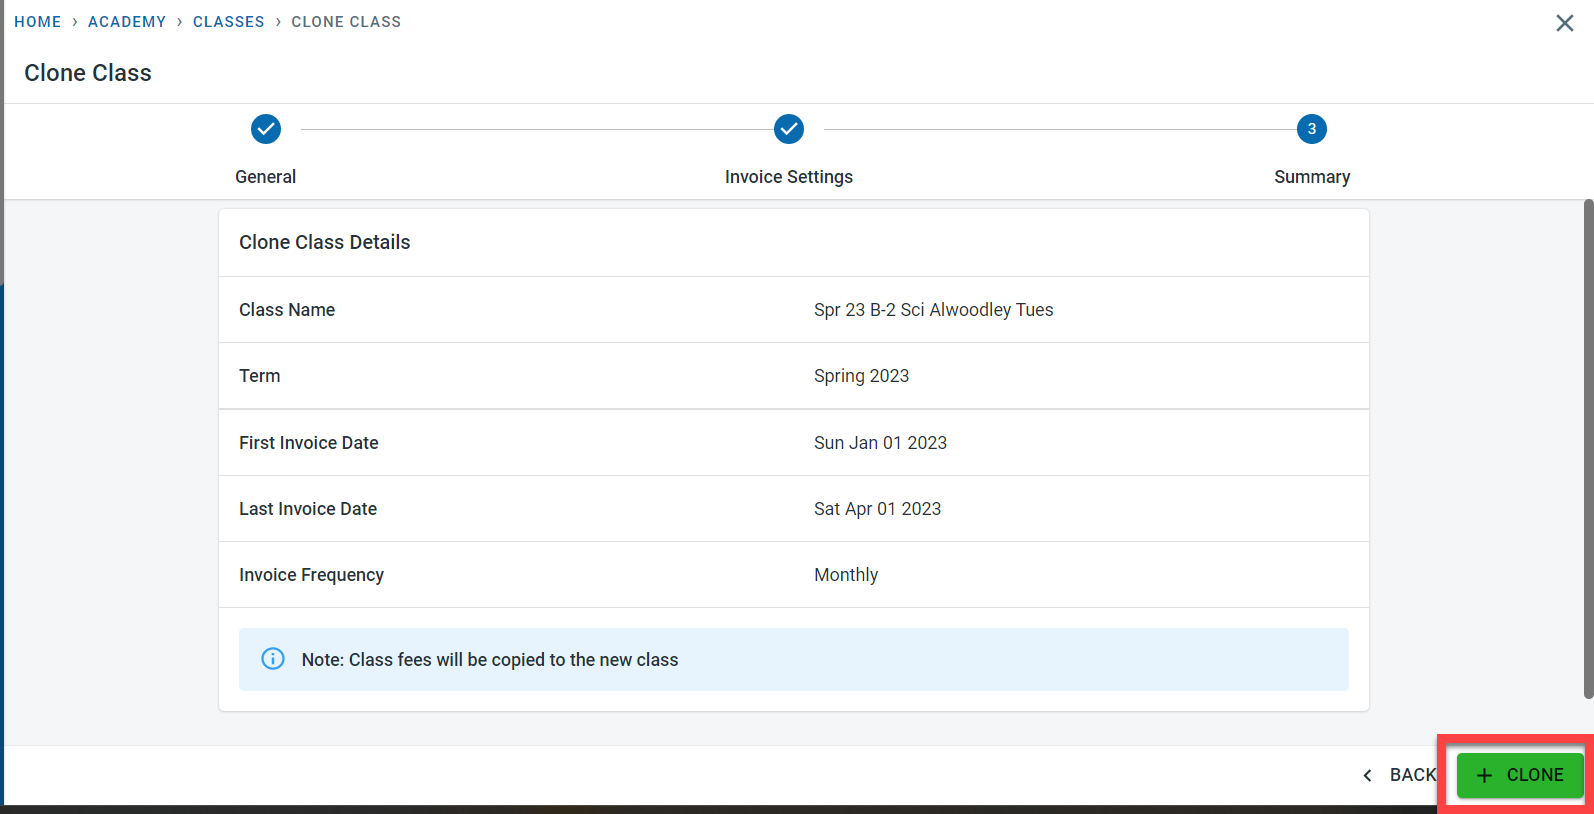Click the Spring 2023 term value

(861, 376)
